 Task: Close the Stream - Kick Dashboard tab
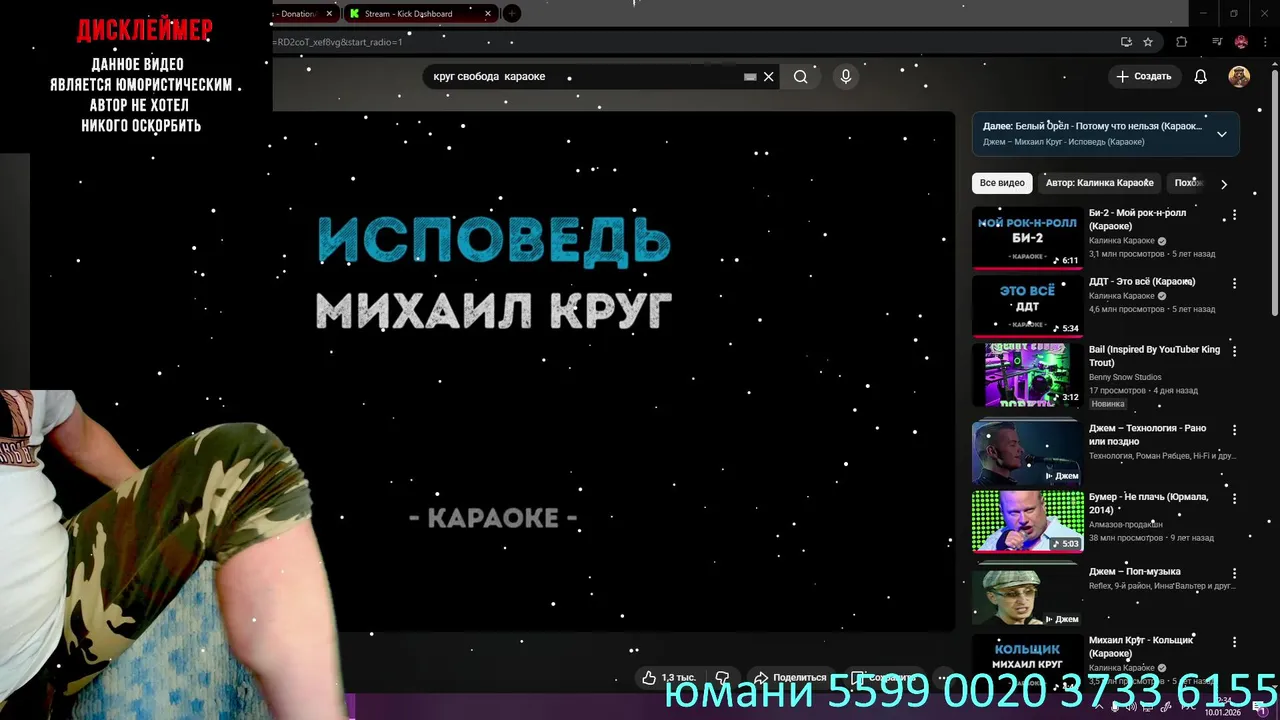[x=488, y=14]
